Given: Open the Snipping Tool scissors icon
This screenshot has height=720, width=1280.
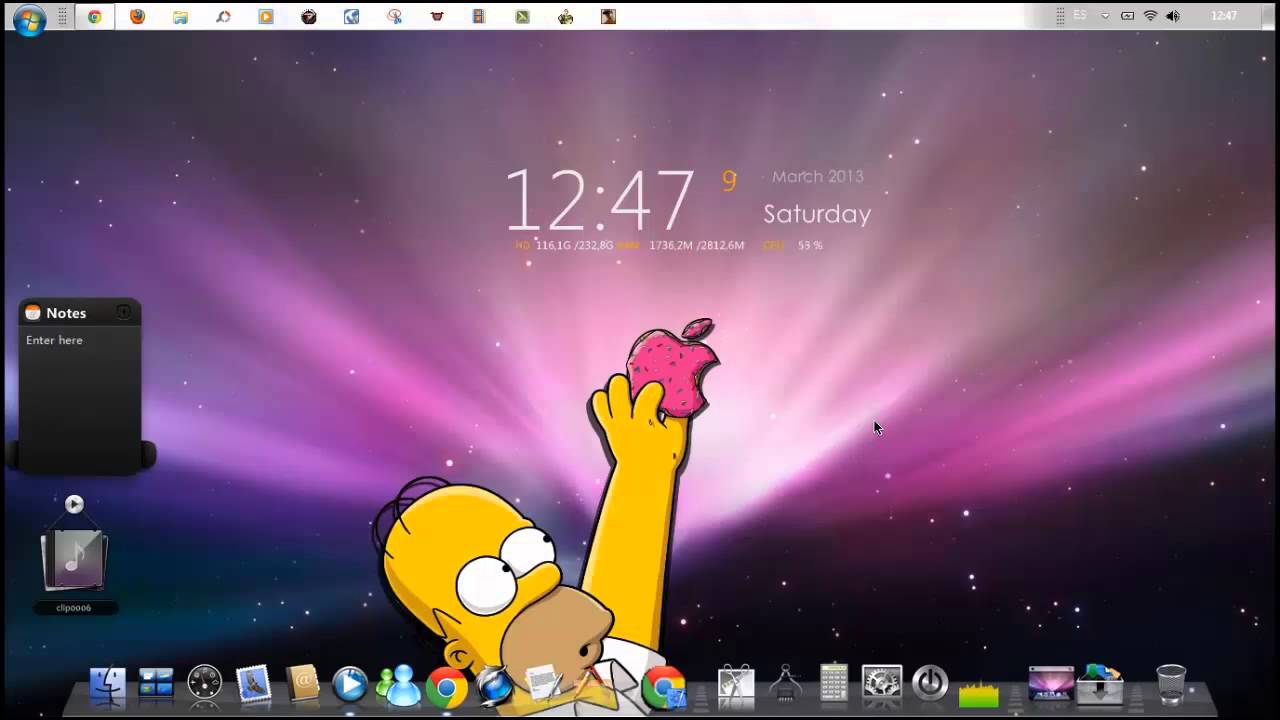Looking at the screenshot, I should [395, 16].
